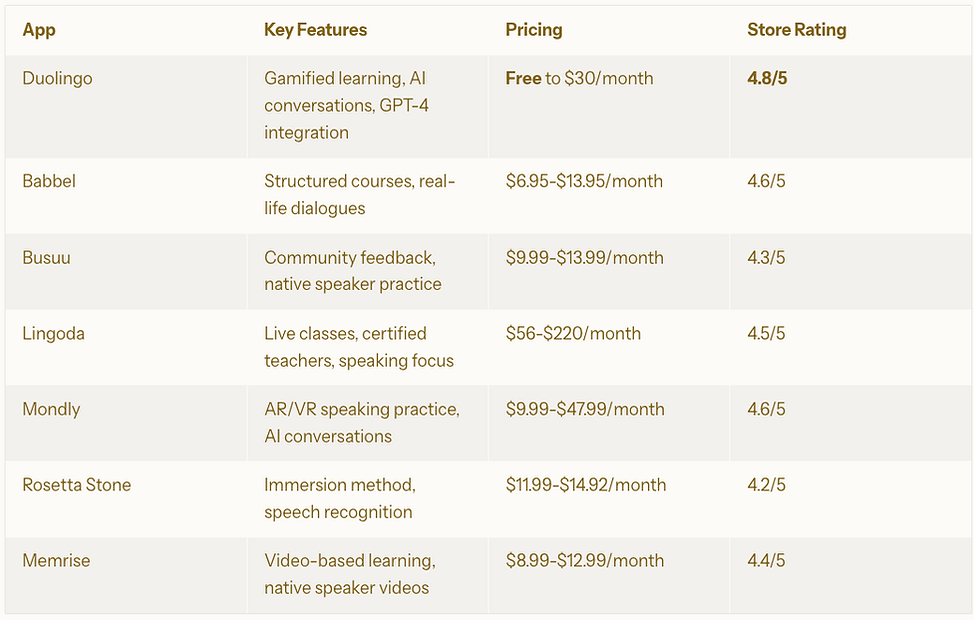Click the bold 4.8/5 rating

tap(767, 78)
